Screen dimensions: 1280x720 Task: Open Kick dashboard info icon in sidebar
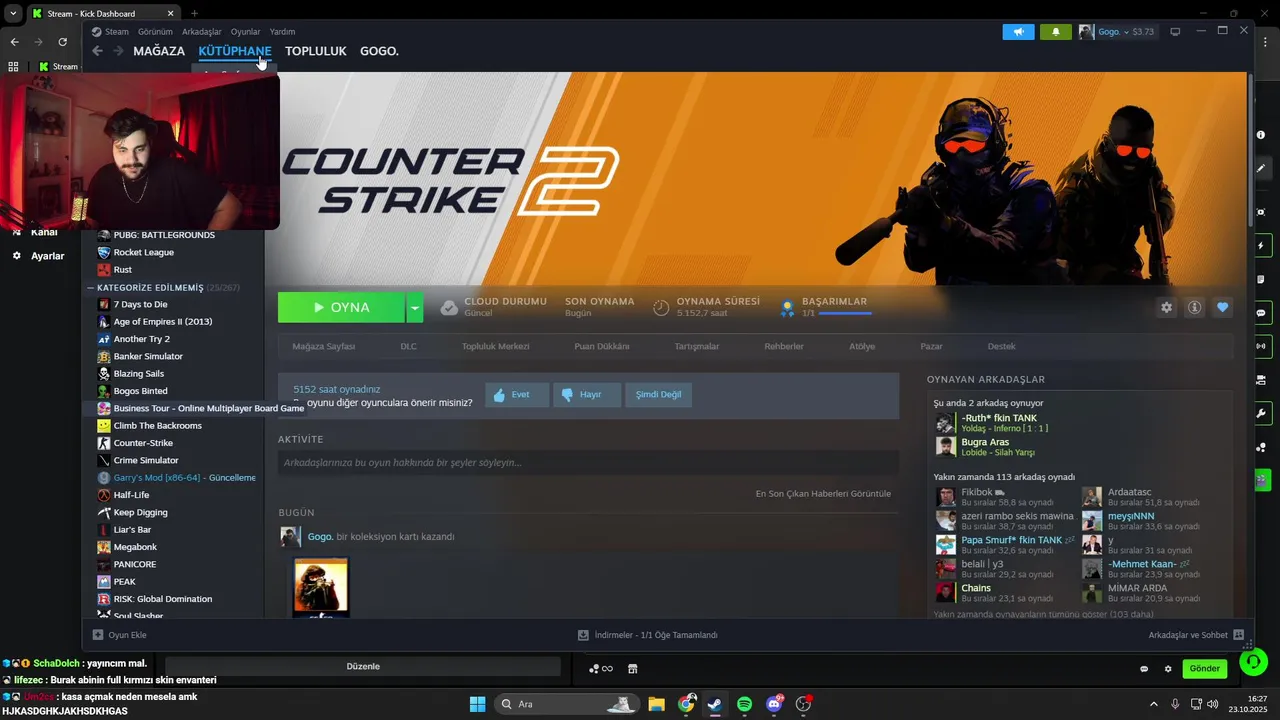click(1260, 135)
